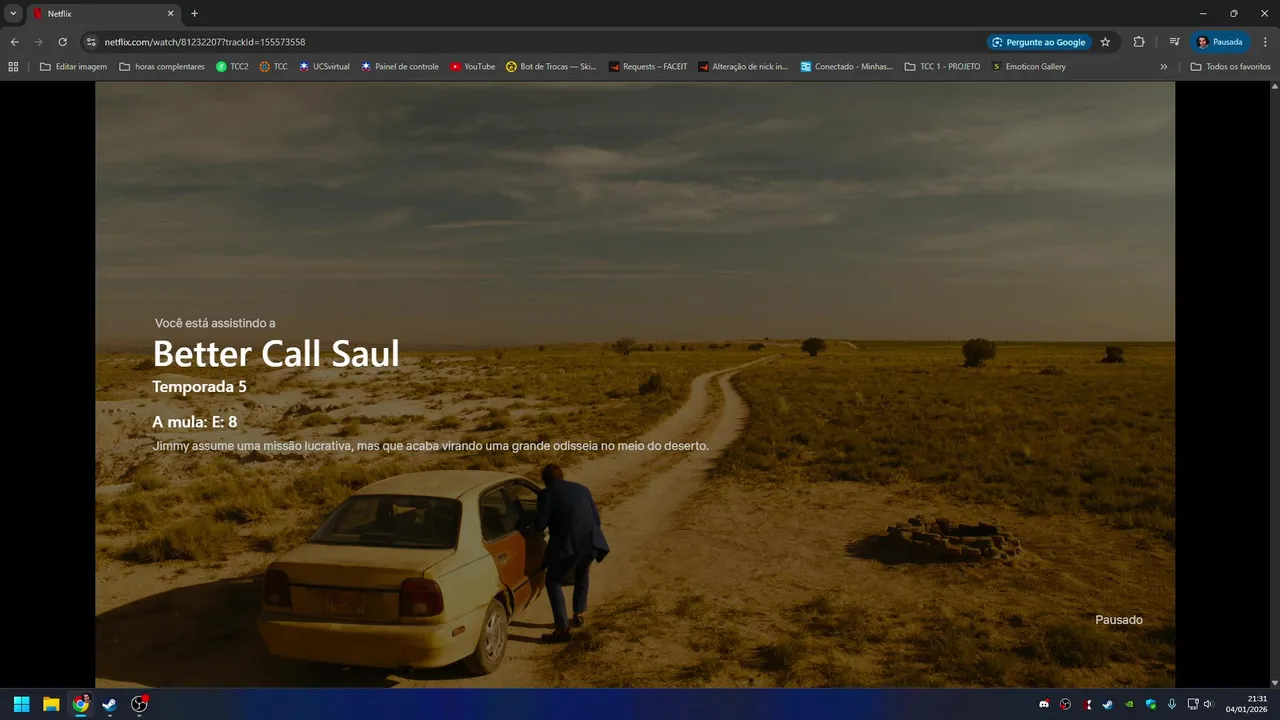Open the Steam tray icon
Viewport: 1280px width, 720px height.
pos(1108,704)
